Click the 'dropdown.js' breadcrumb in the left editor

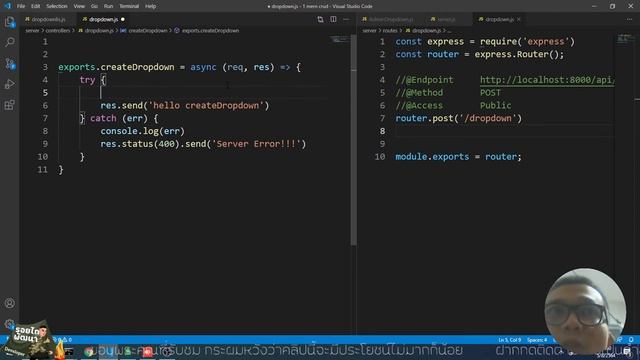pyautogui.click(x=99, y=31)
